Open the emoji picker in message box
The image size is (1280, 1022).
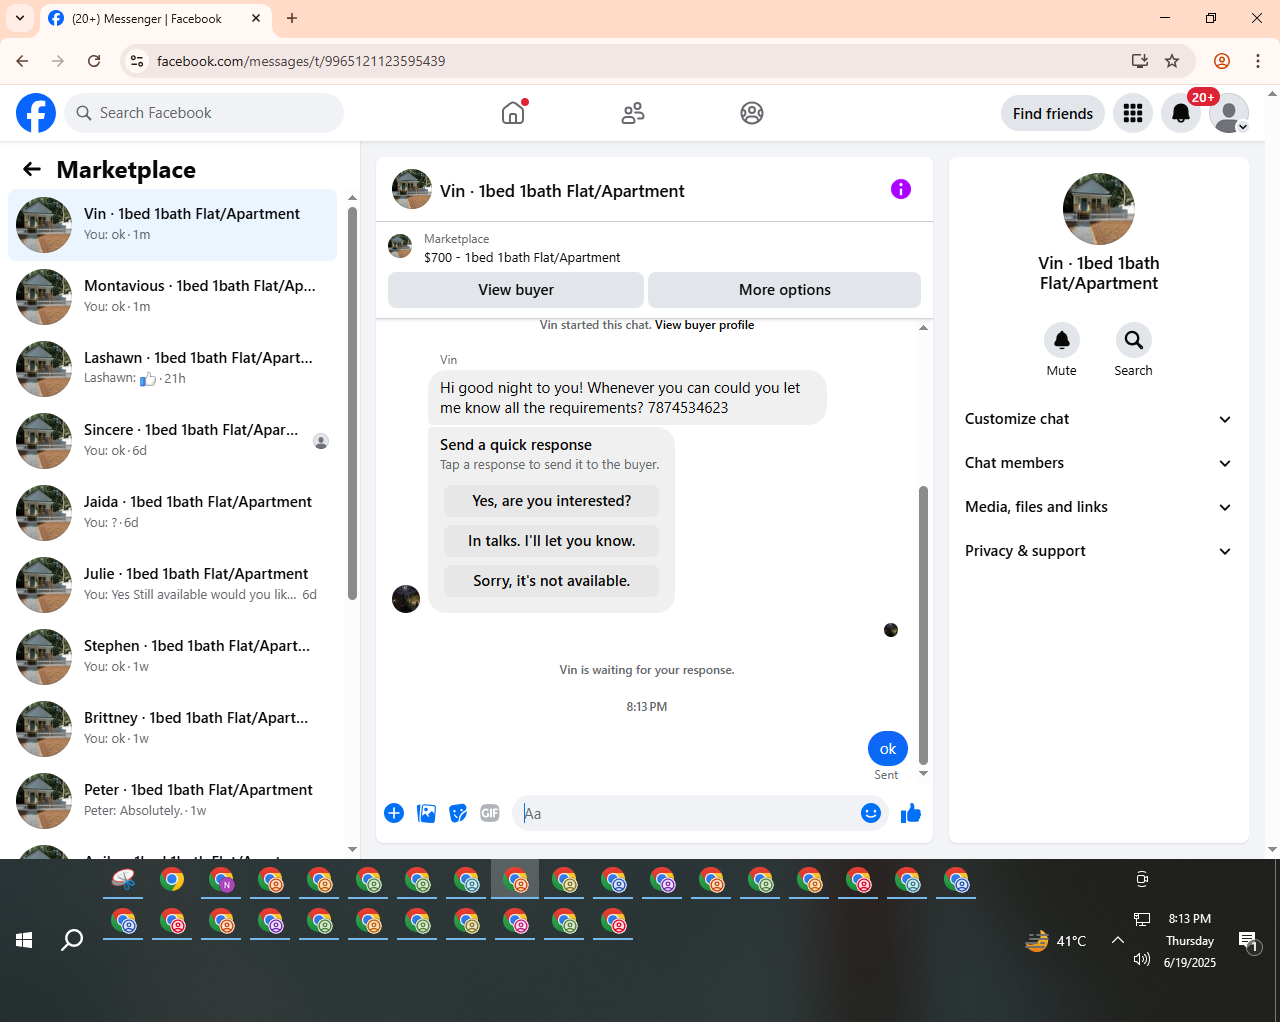coord(871,813)
